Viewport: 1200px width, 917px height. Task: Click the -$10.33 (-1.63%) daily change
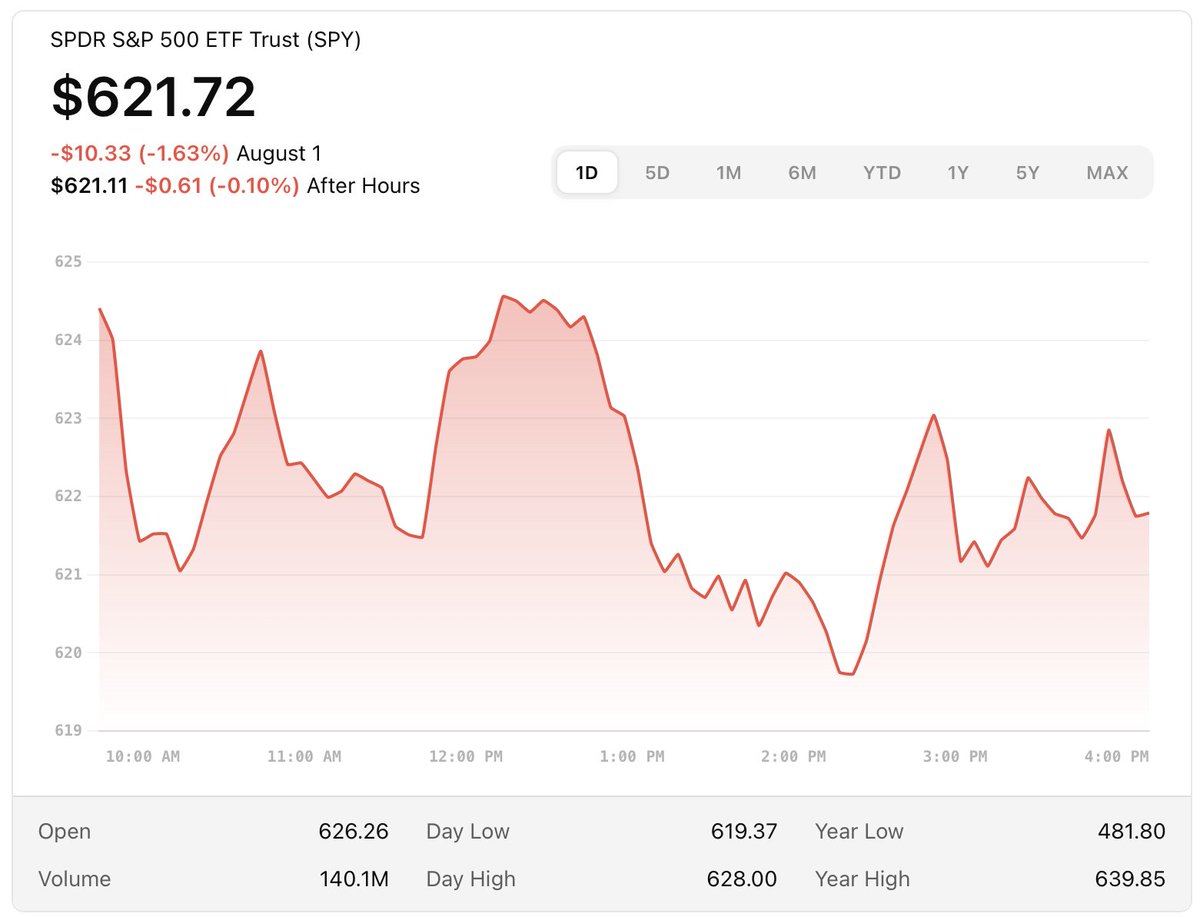140,154
